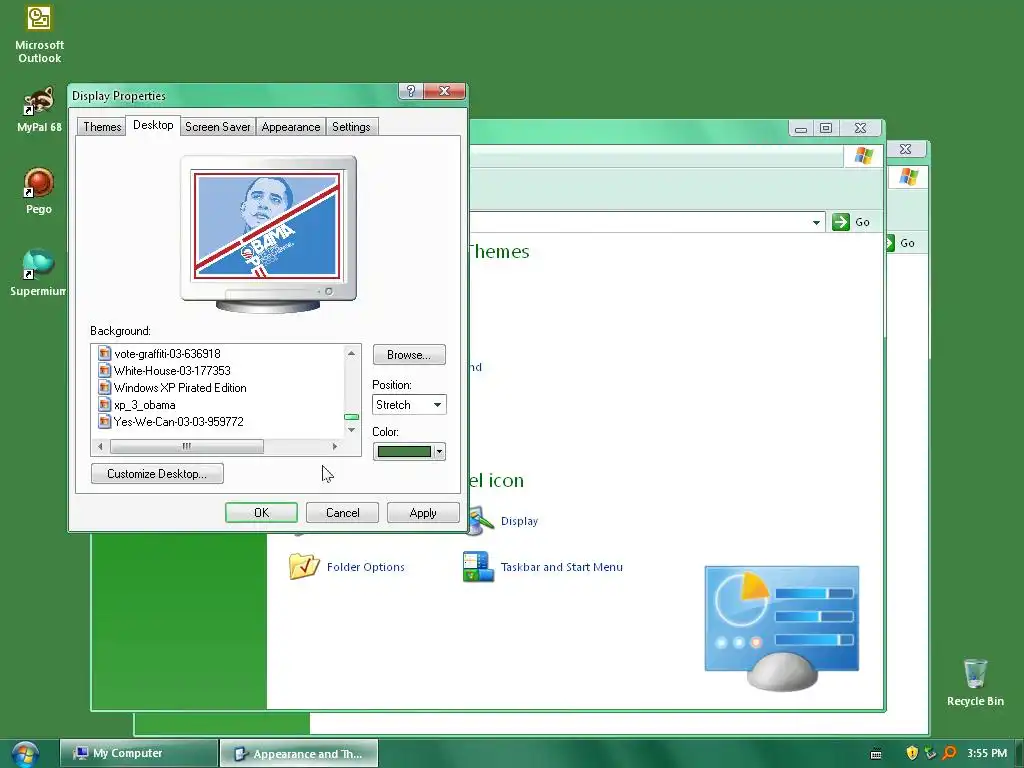Screen dimensions: 1024x768
Task: Select vote-graffiti-03-636918 file icon
Action: point(104,353)
